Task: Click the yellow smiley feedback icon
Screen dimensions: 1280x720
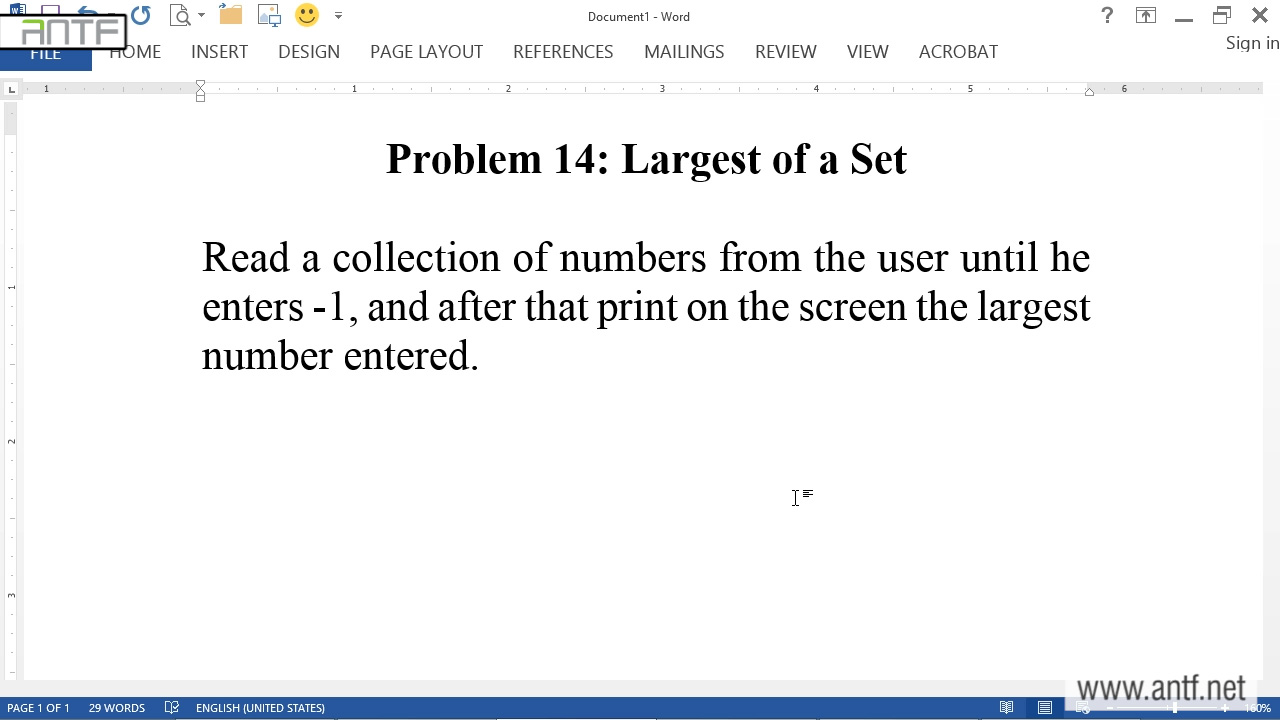Action: (x=307, y=15)
